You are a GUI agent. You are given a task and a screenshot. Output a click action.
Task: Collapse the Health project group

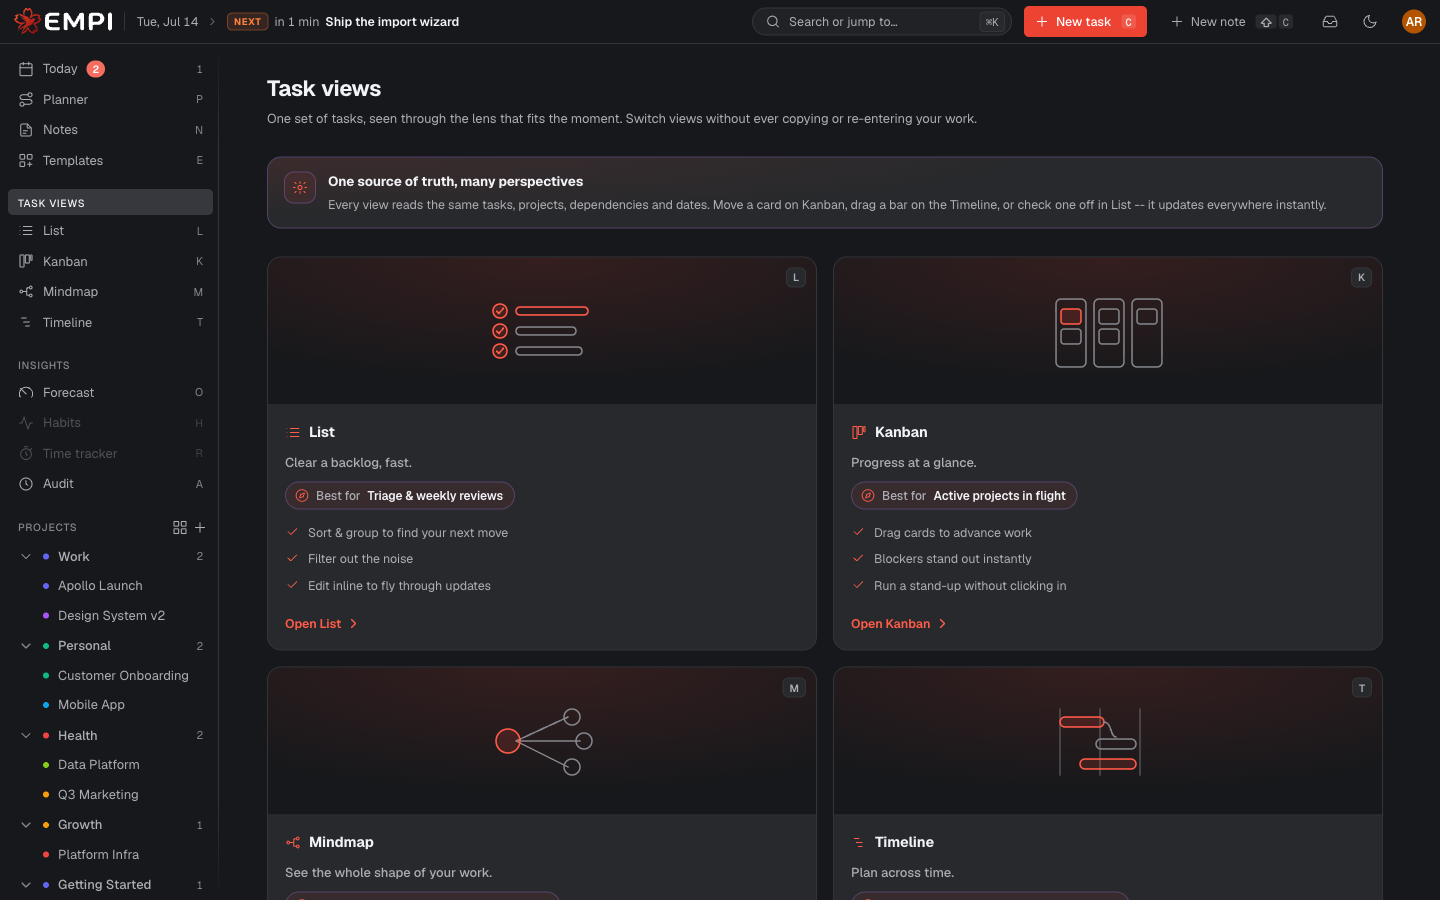(x=26, y=736)
